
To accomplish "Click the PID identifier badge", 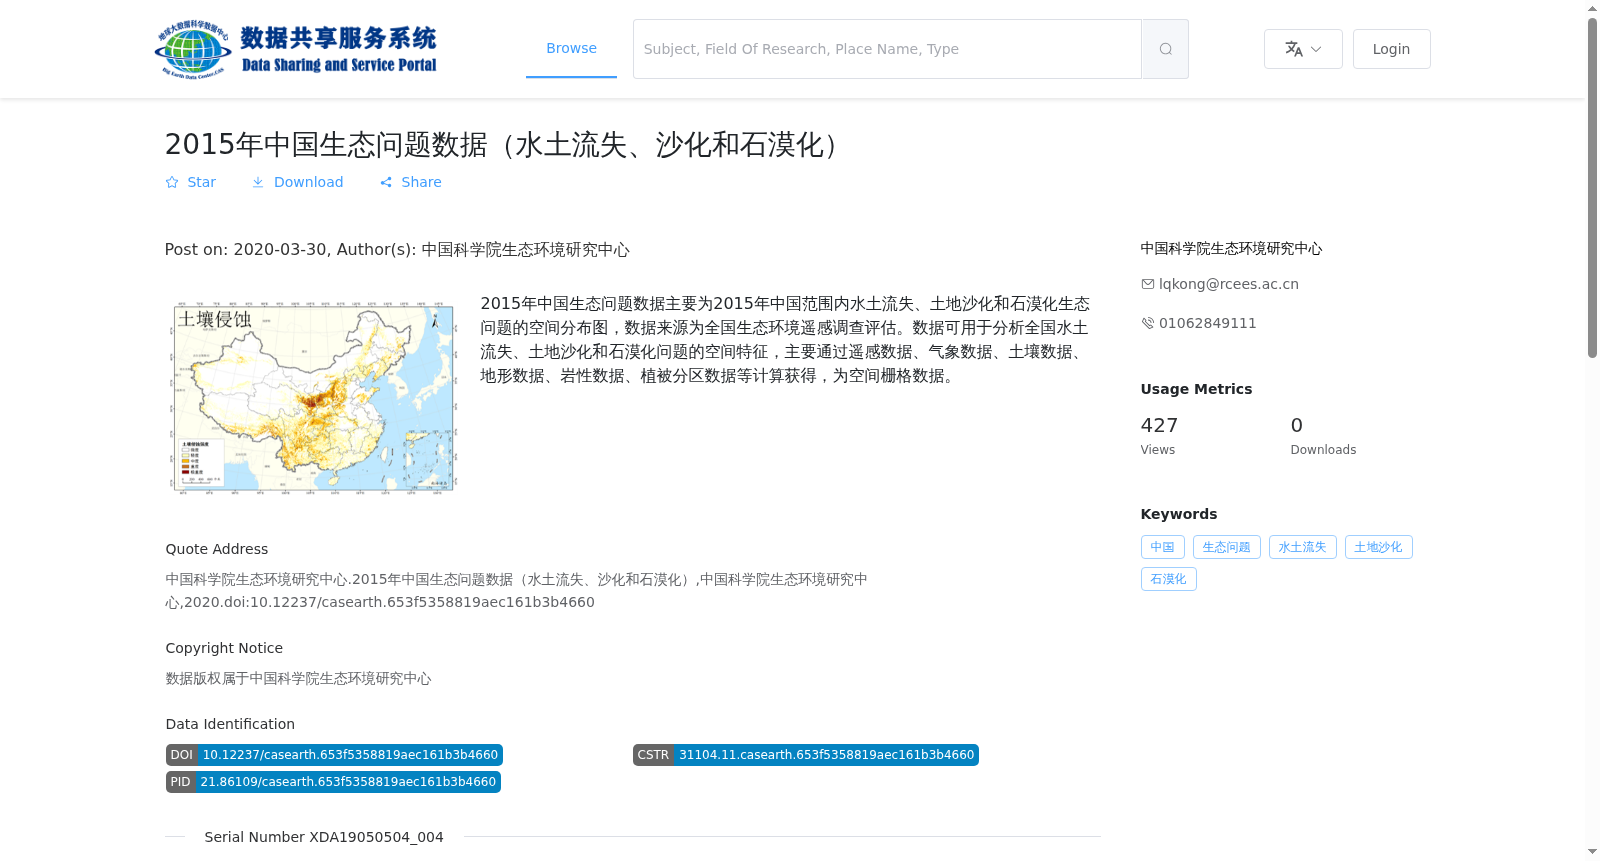I will [x=333, y=782].
